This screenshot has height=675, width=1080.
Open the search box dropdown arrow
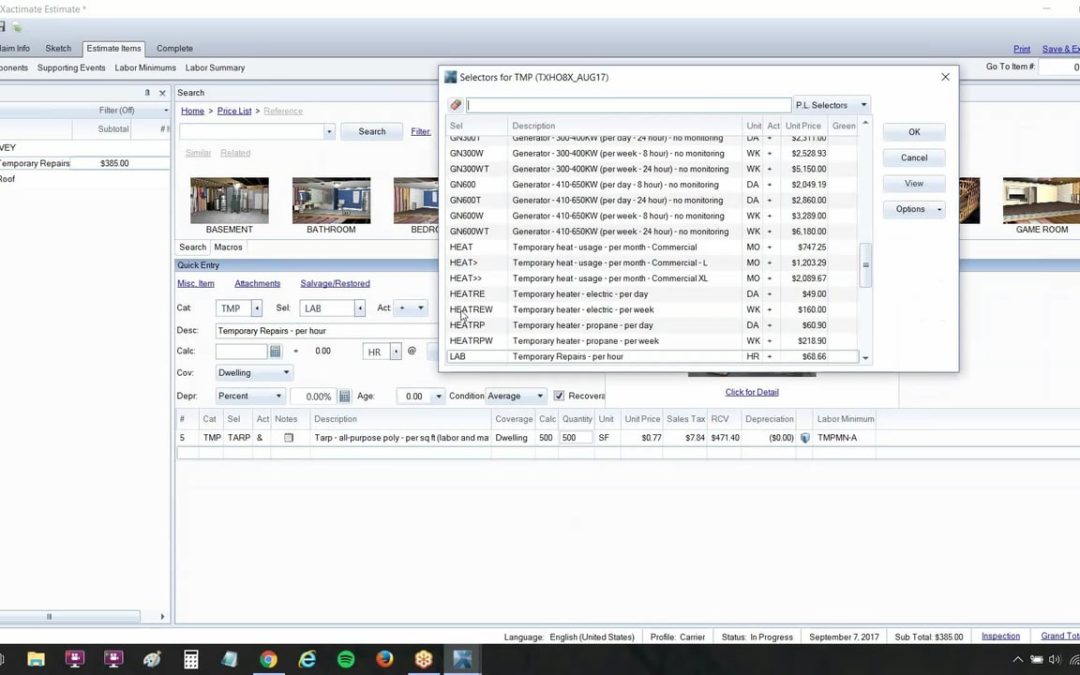pos(329,132)
